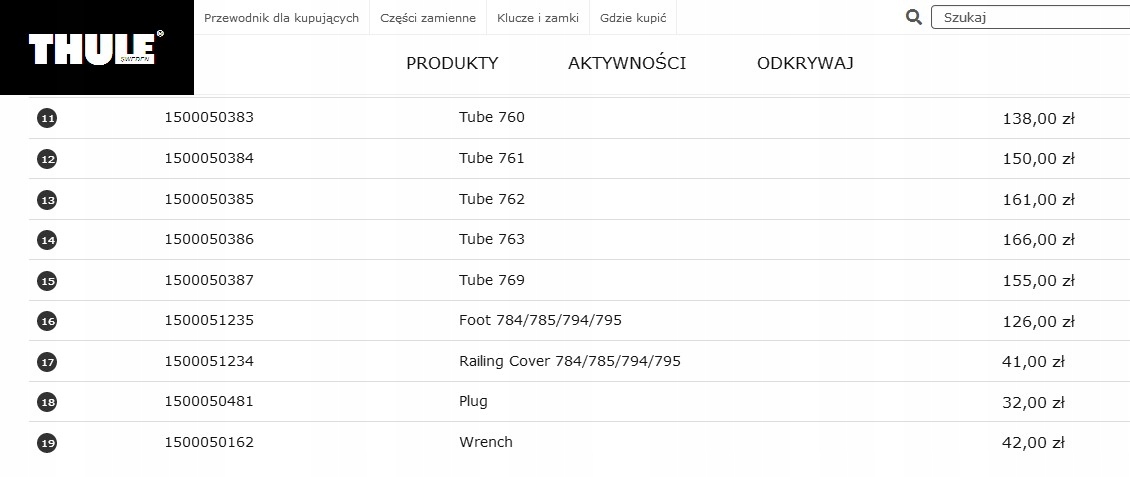Click the number 16 badge icon
Screen dimensions: 1130x477
click(47, 321)
